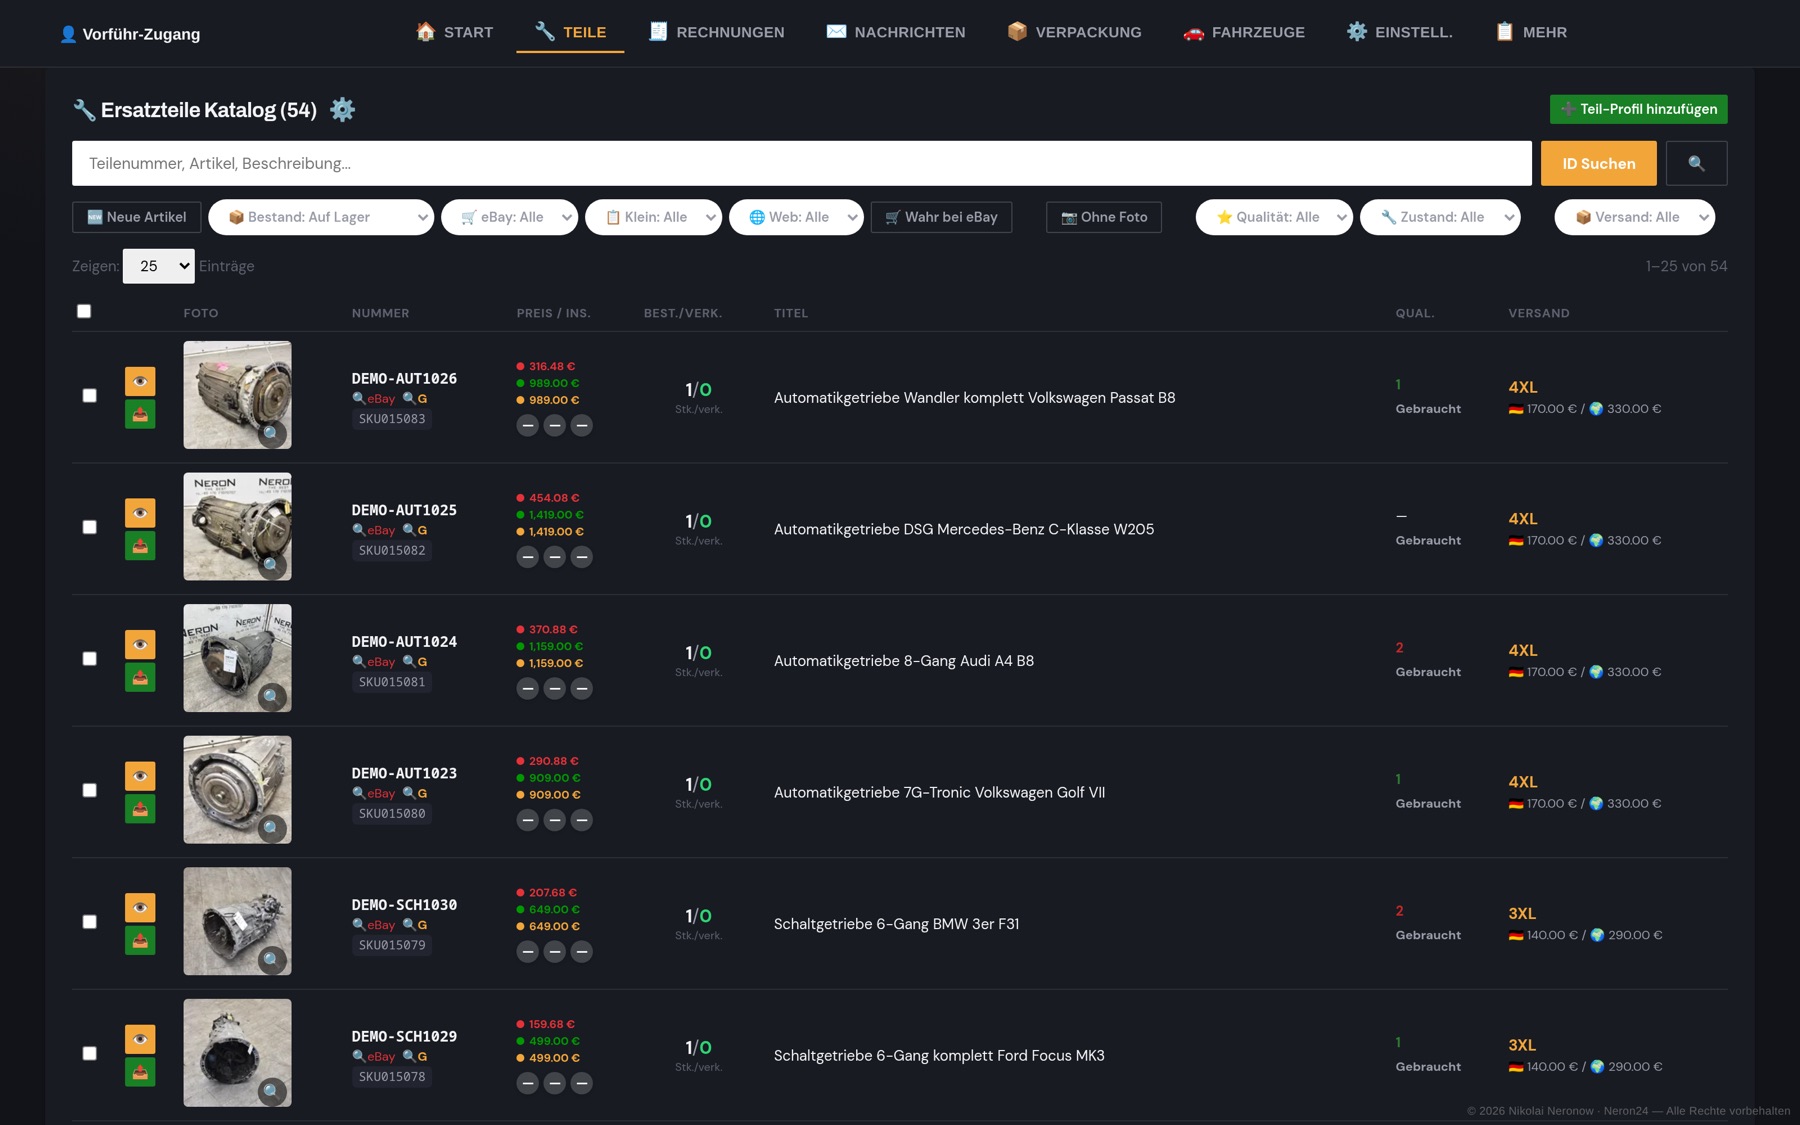The height and width of the screenshot is (1125, 1800).
Task: Search DEMO-SCH1029 on eBay
Action: (374, 1057)
